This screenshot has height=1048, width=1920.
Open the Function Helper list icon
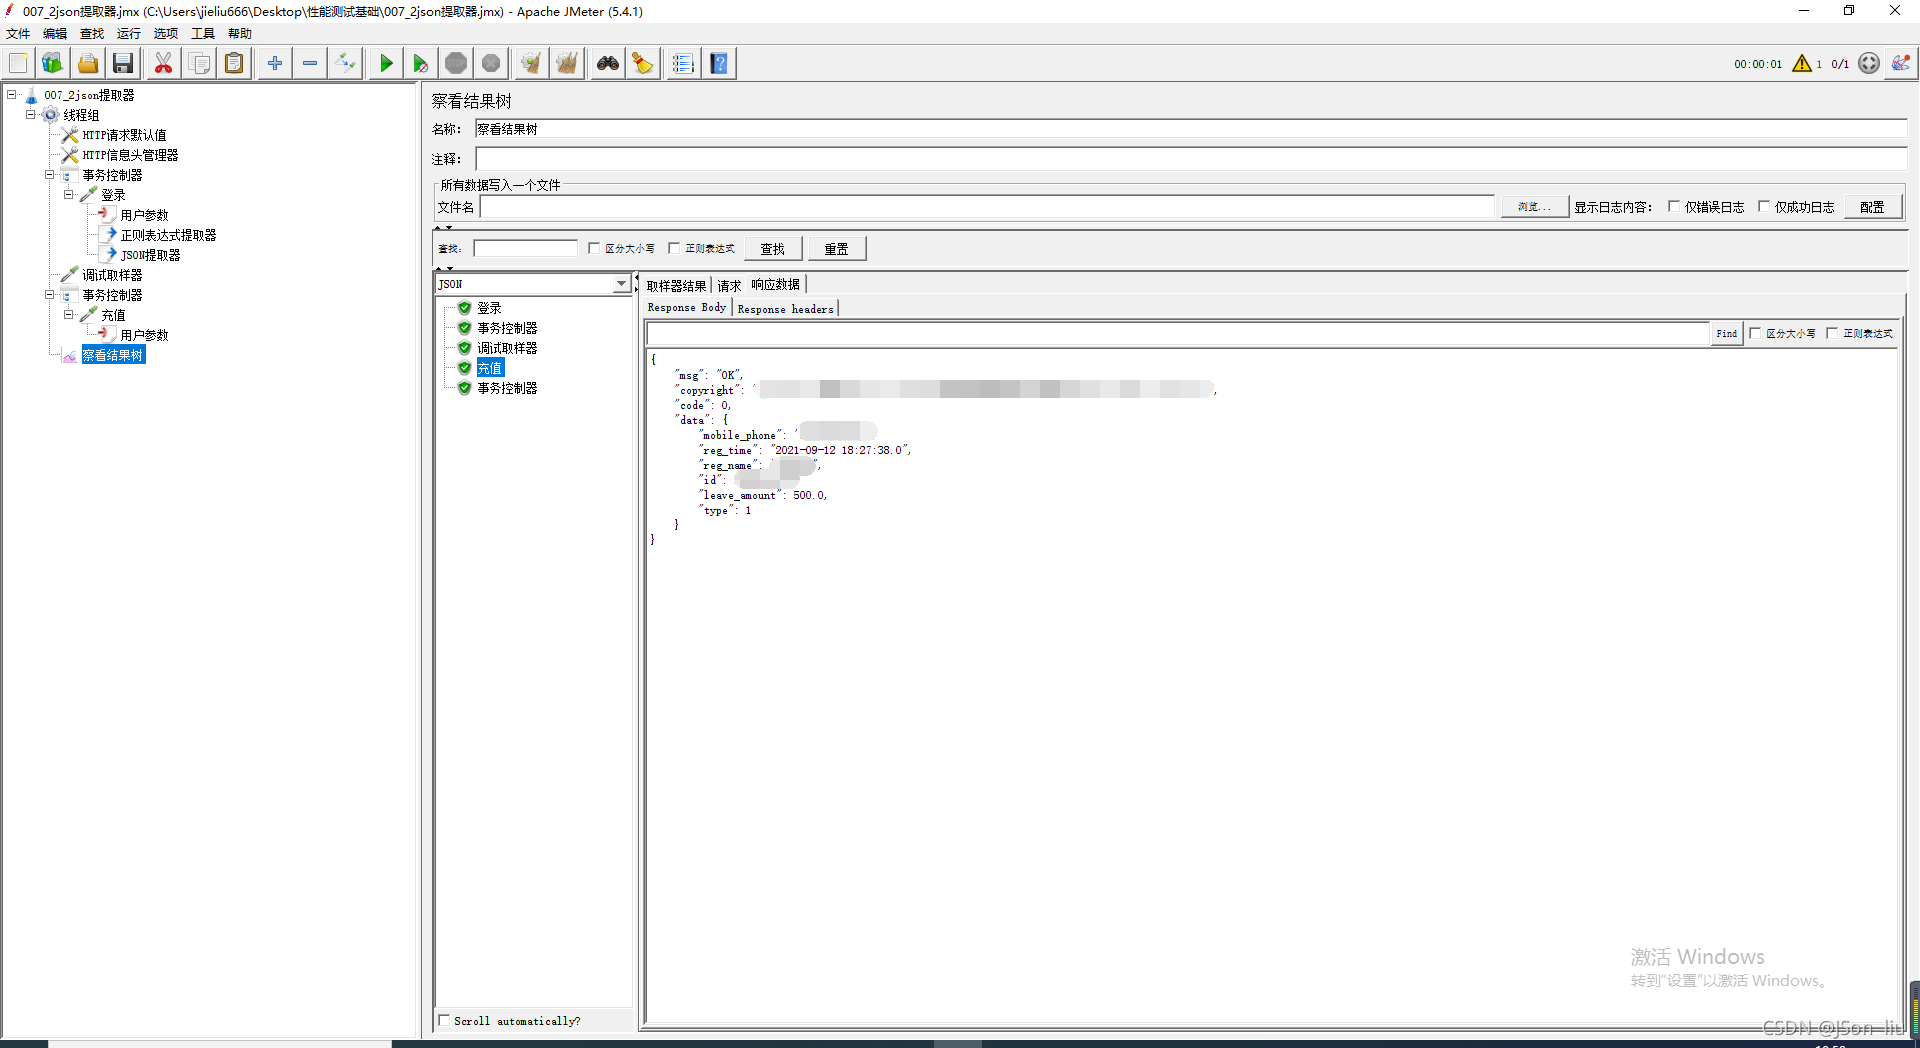(x=683, y=63)
